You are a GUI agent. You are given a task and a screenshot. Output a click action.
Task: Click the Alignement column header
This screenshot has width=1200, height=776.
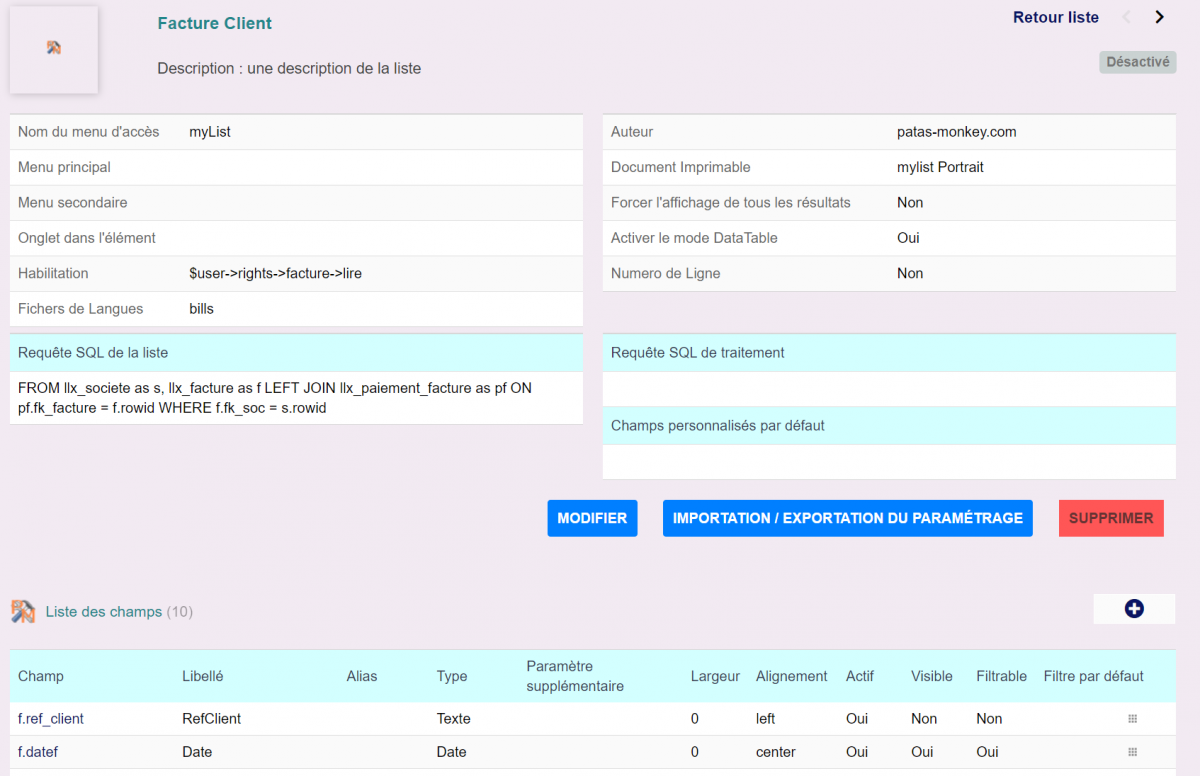791,676
